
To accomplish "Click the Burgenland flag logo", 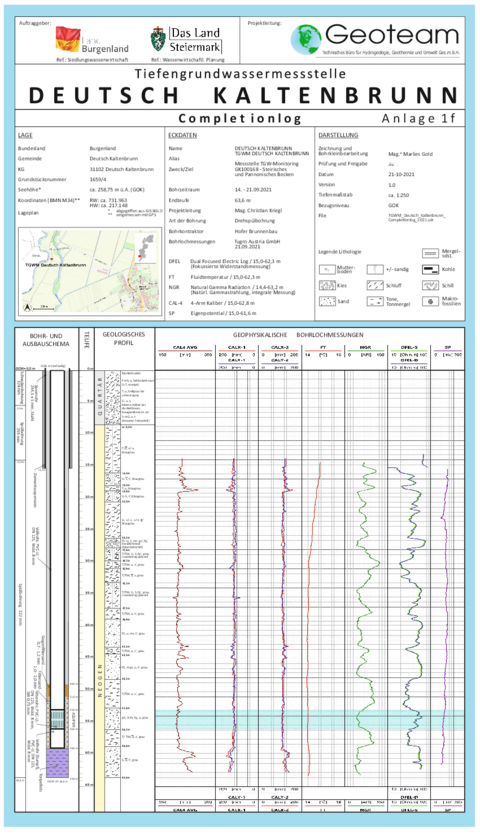I will (x=68, y=40).
